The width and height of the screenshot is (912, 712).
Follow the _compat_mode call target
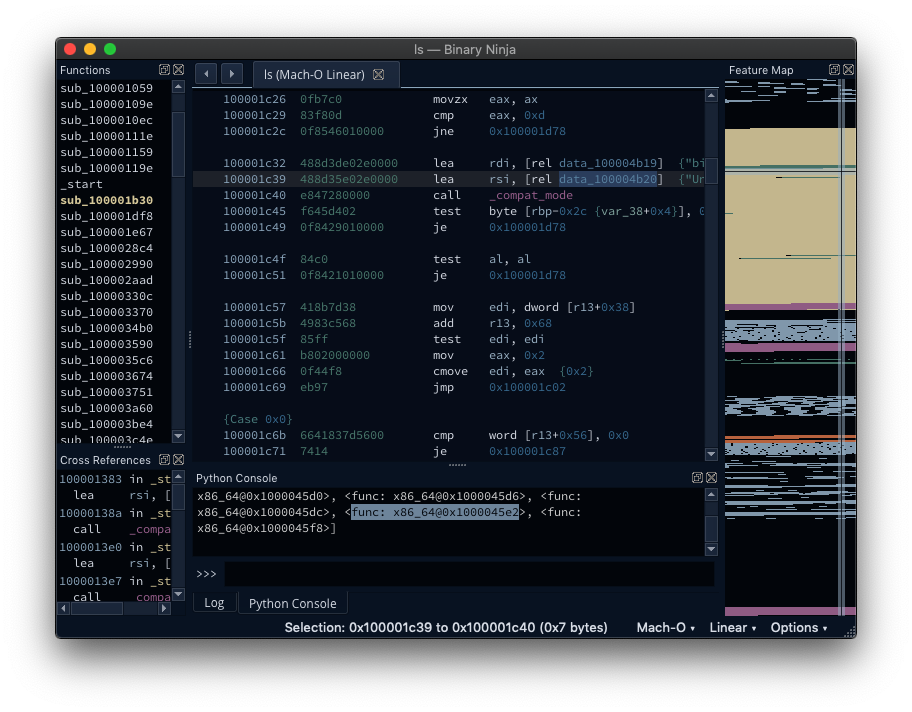click(531, 195)
